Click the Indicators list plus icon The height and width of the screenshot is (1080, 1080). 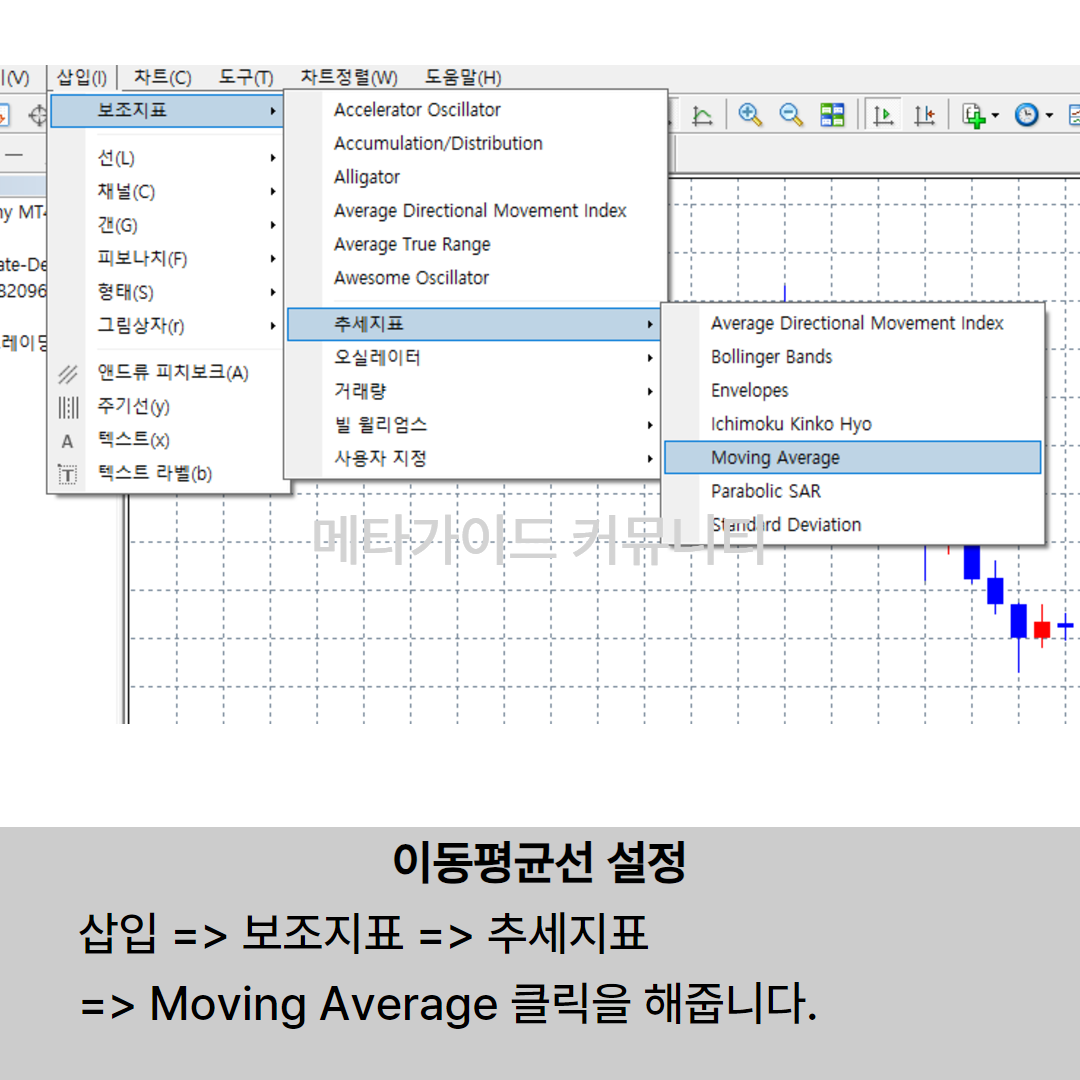[x=973, y=116]
